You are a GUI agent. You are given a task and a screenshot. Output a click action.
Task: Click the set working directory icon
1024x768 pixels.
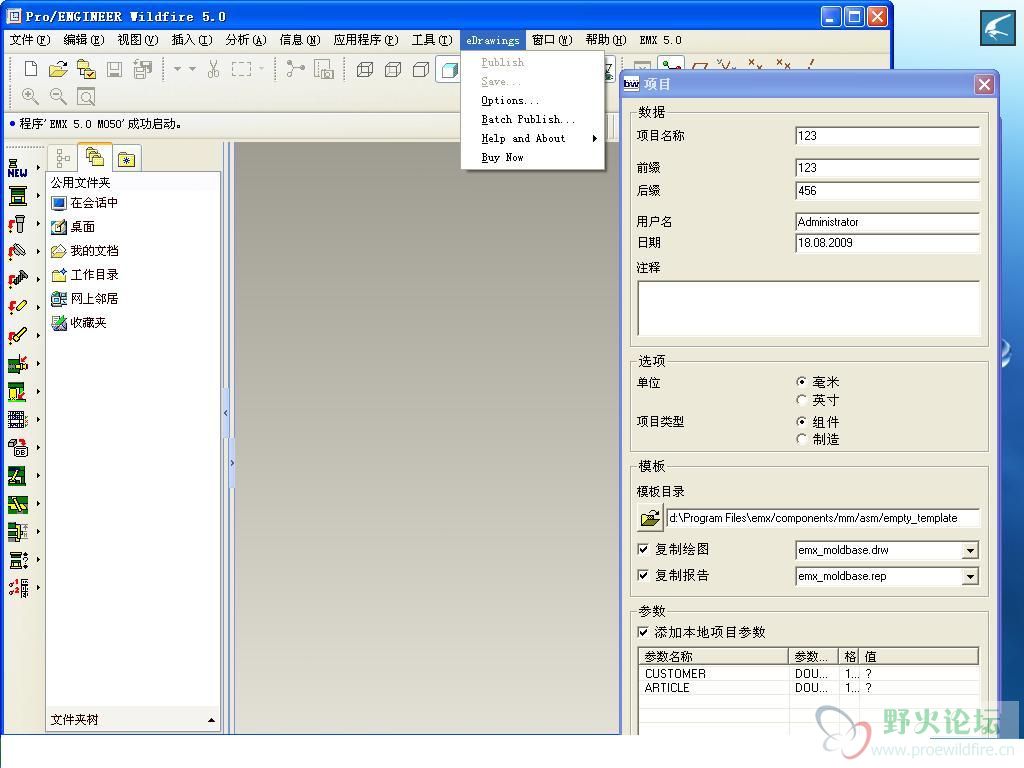pos(86,69)
